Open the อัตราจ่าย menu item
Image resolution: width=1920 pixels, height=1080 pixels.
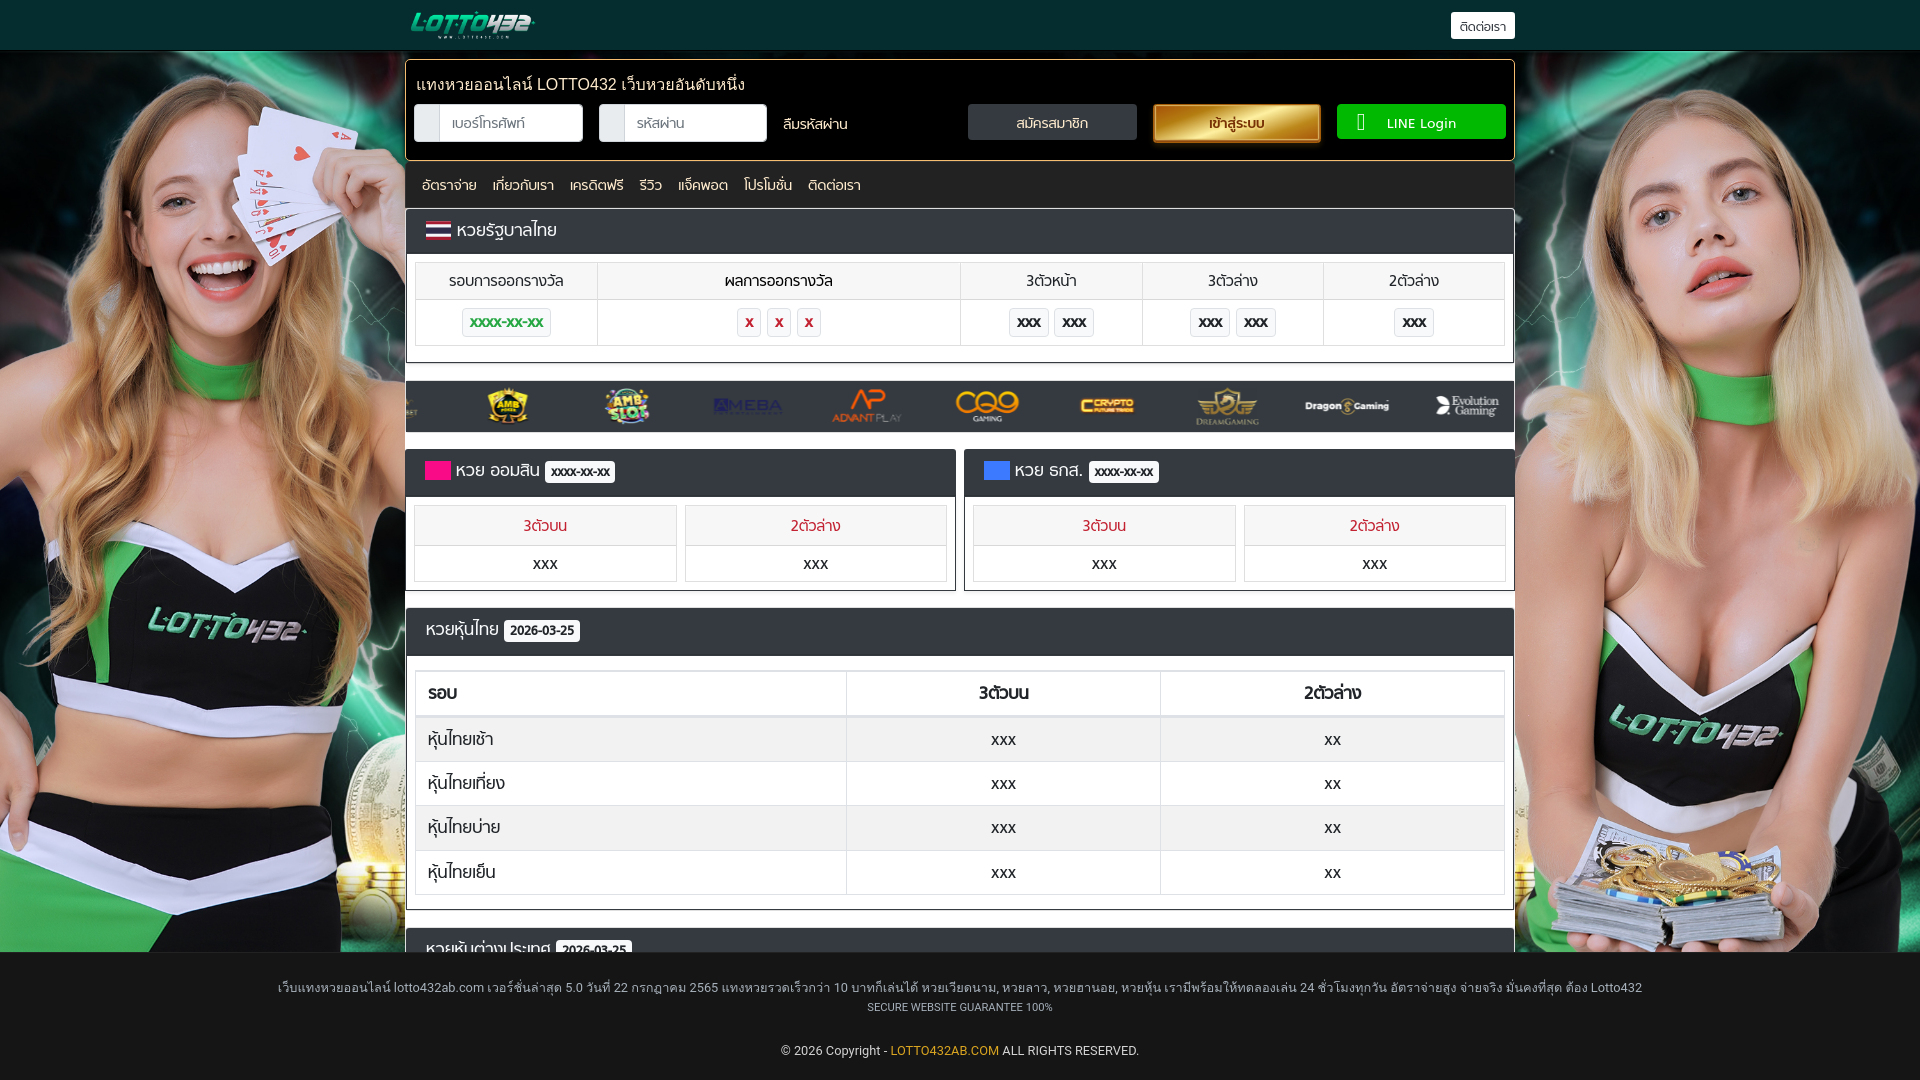click(449, 185)
